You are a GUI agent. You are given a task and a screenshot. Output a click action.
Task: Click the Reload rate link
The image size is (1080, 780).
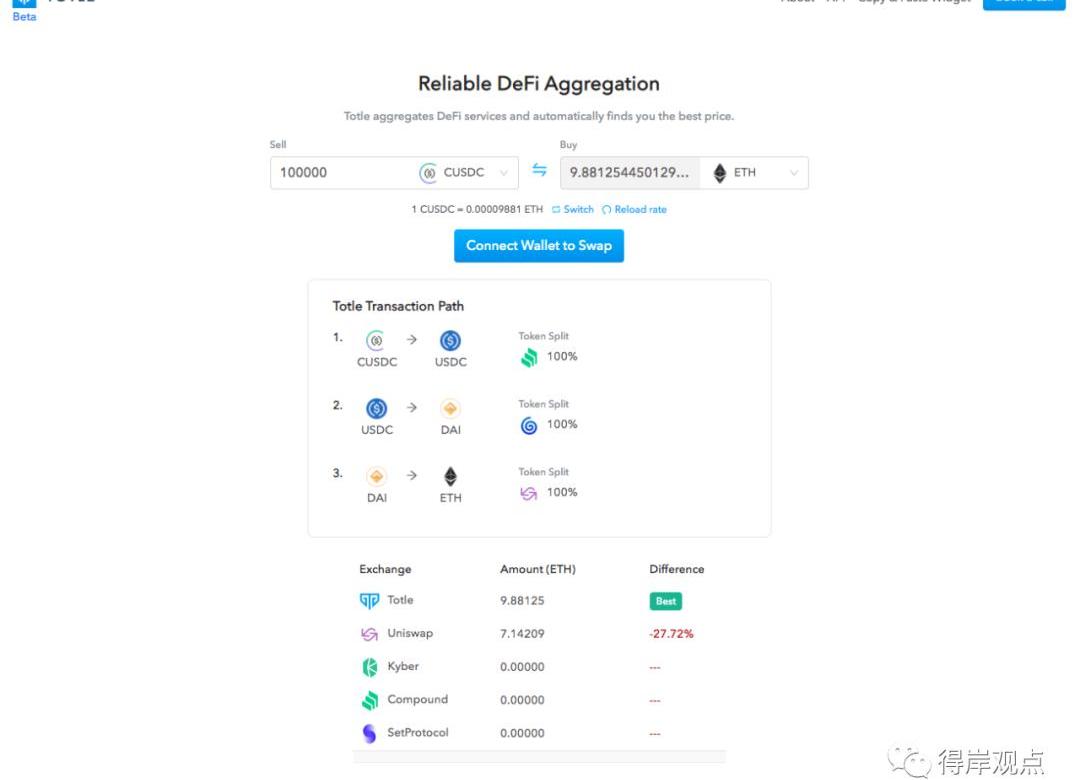point(634,210)
